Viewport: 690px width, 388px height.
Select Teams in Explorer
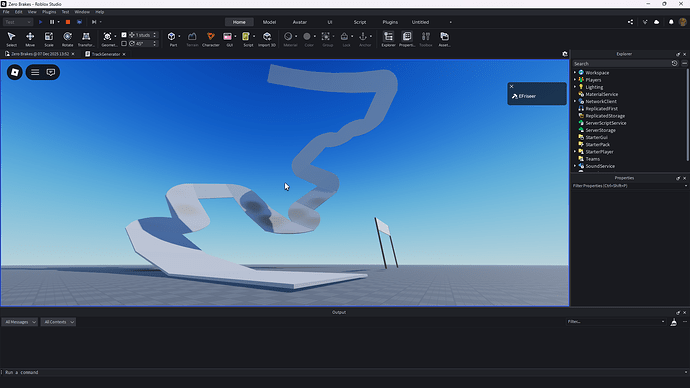(592, 159)
